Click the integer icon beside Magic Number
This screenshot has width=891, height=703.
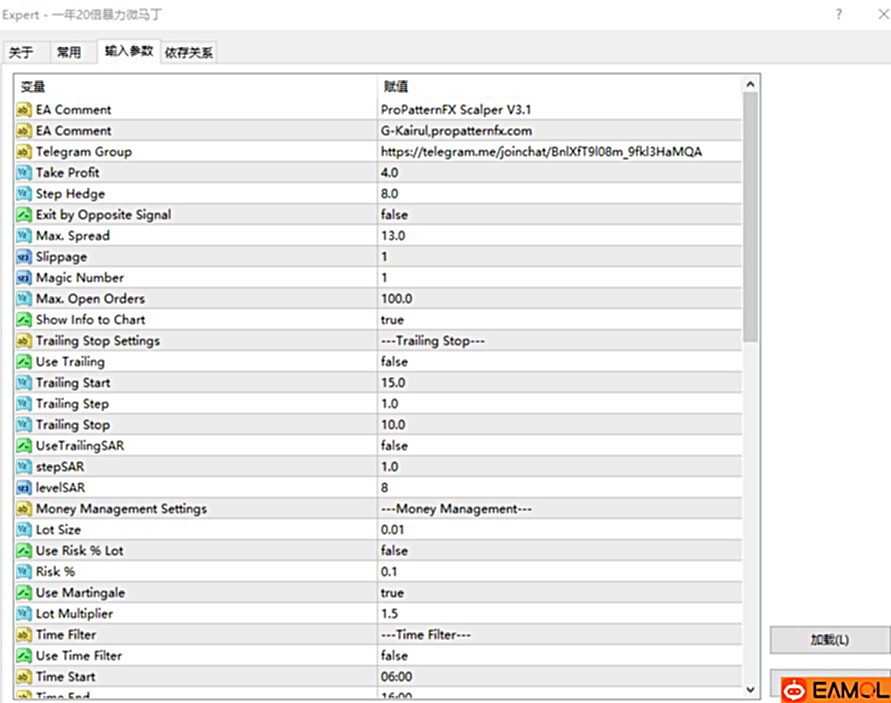tap(24, 278)
